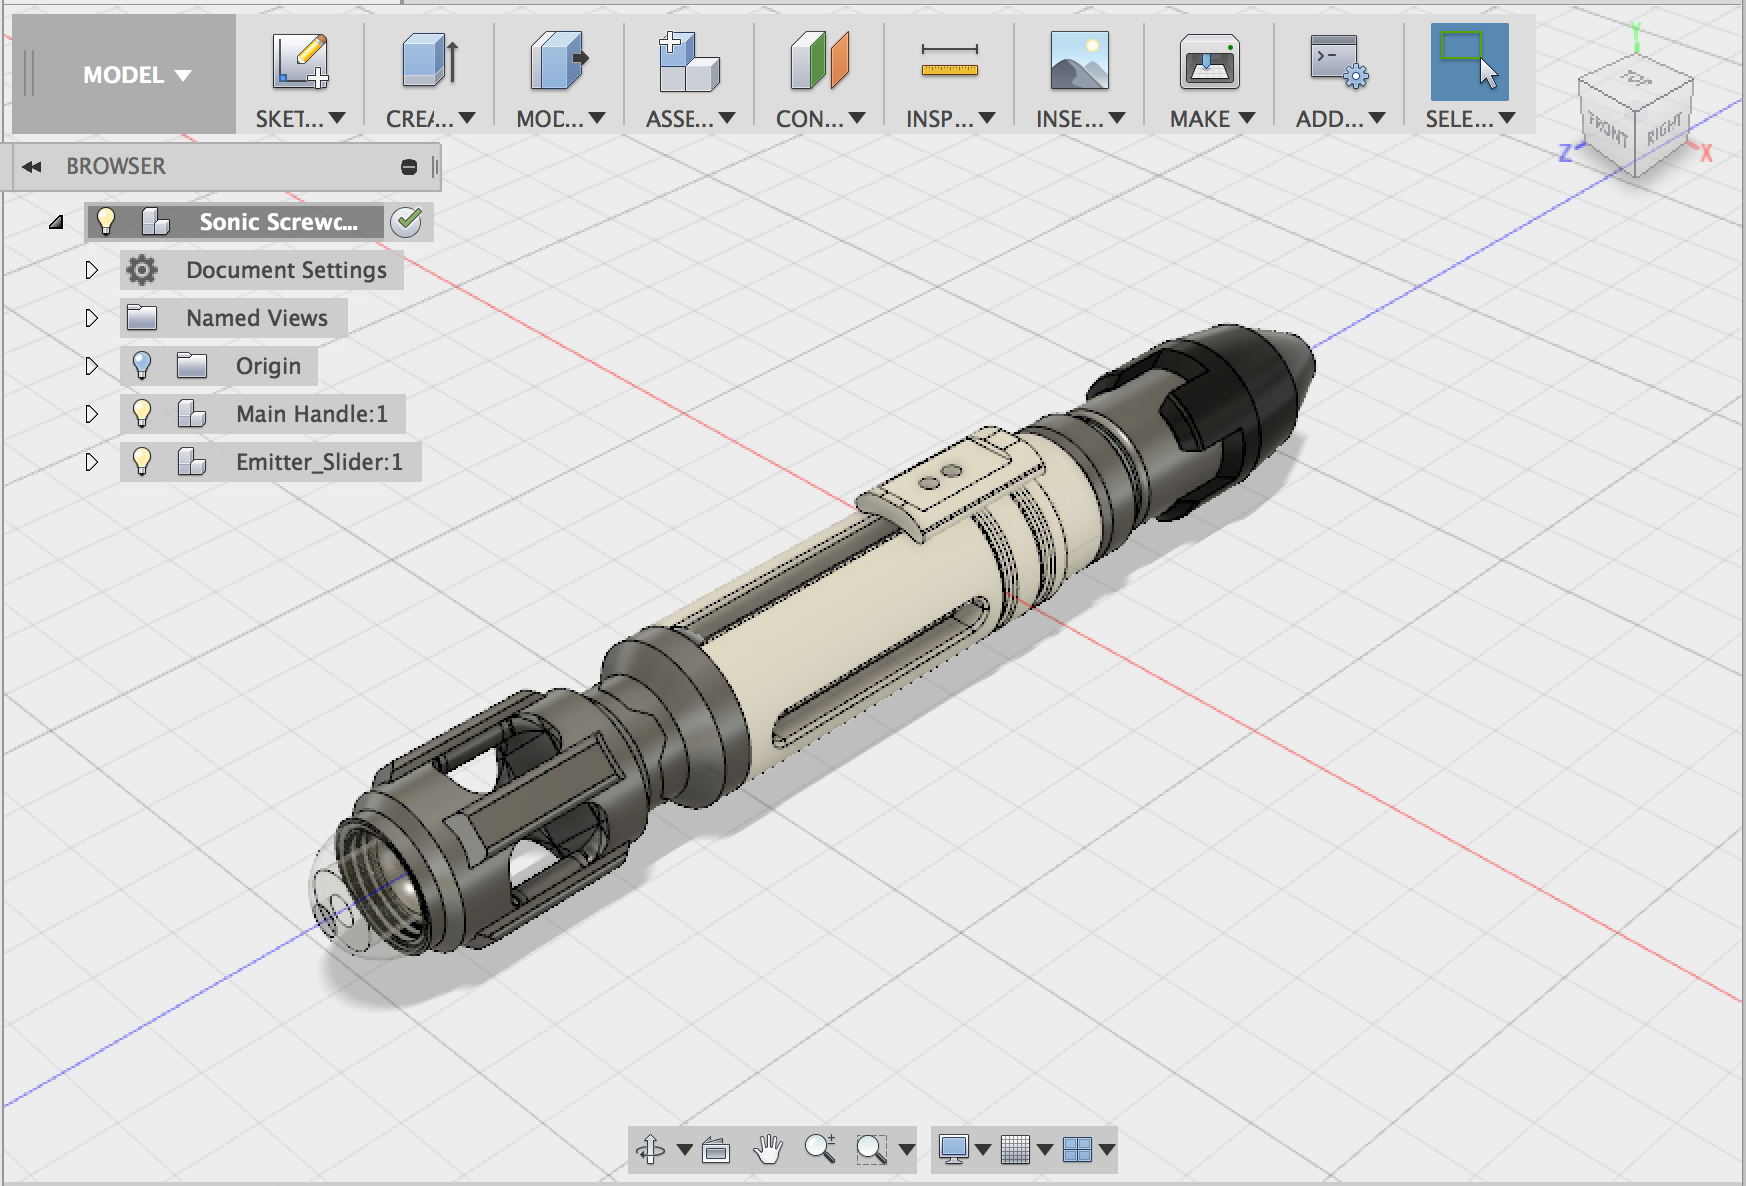Hide the Emitter_Slider:1 component
The width and height of the screenshot is (1746, 1186).
click(142, 461)
